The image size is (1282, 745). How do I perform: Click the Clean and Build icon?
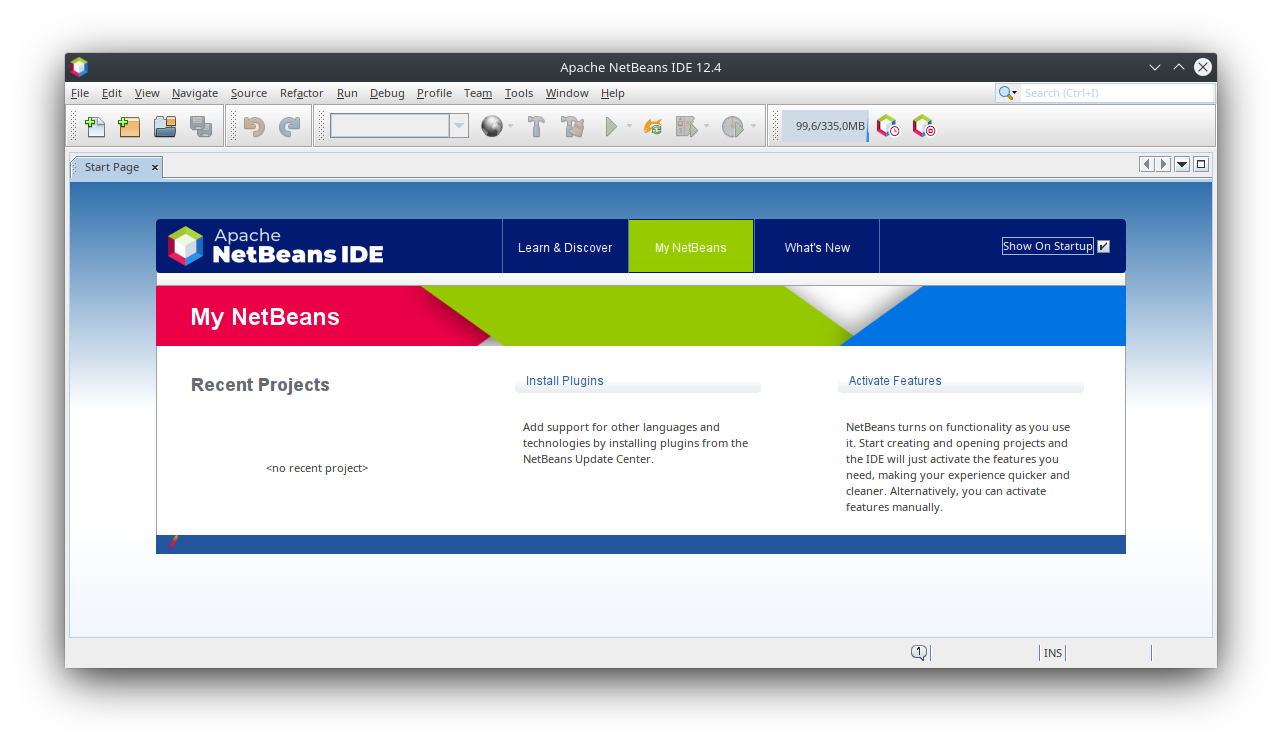click(x=572, y=127)
